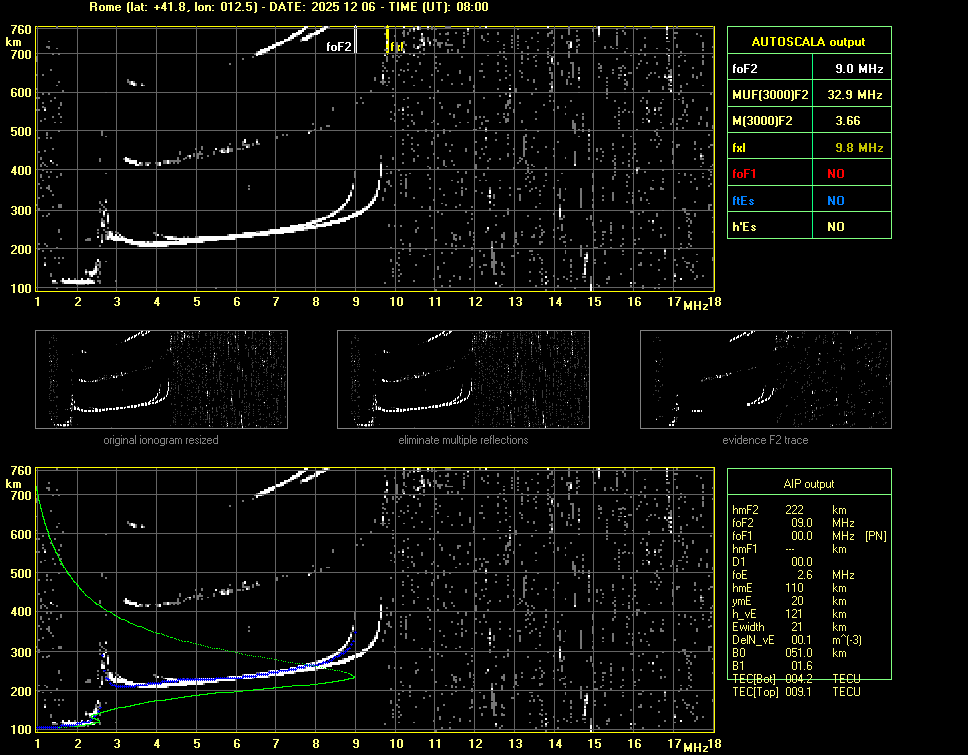Click the blue ftEs label in table
The image size is (968, 755).
744,200
